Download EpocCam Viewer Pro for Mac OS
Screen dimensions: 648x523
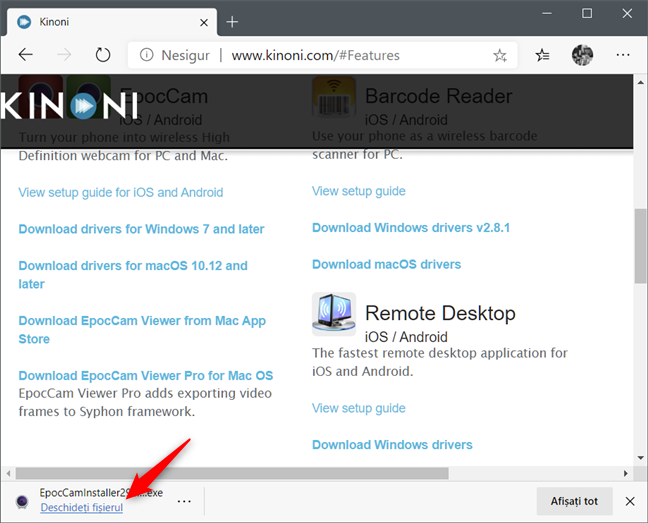pos(146,376)
